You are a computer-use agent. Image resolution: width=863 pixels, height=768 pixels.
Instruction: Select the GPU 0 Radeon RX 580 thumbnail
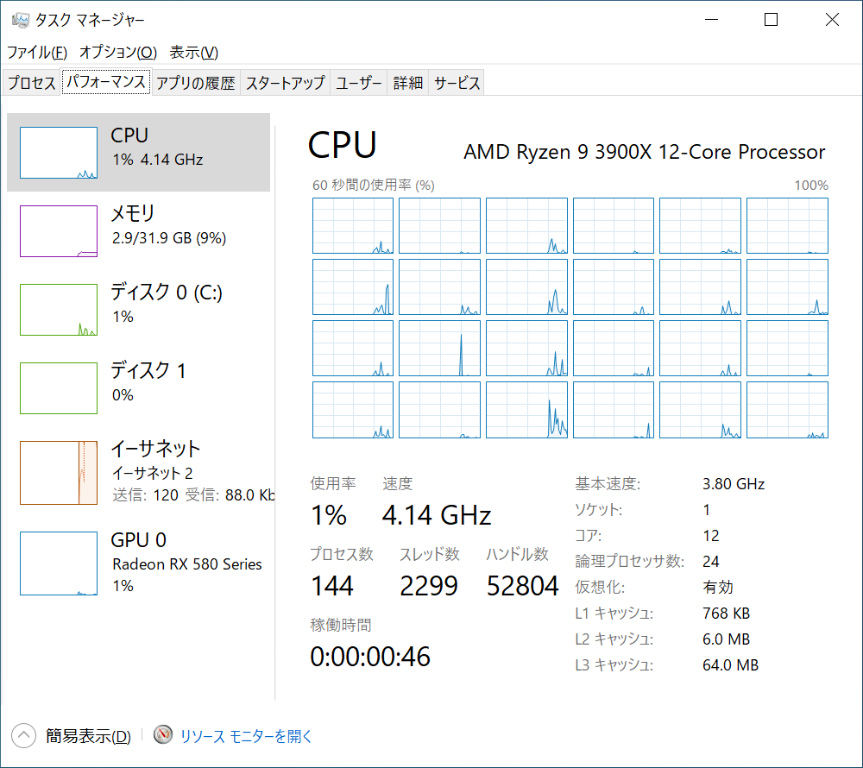[x=59, y=564]
